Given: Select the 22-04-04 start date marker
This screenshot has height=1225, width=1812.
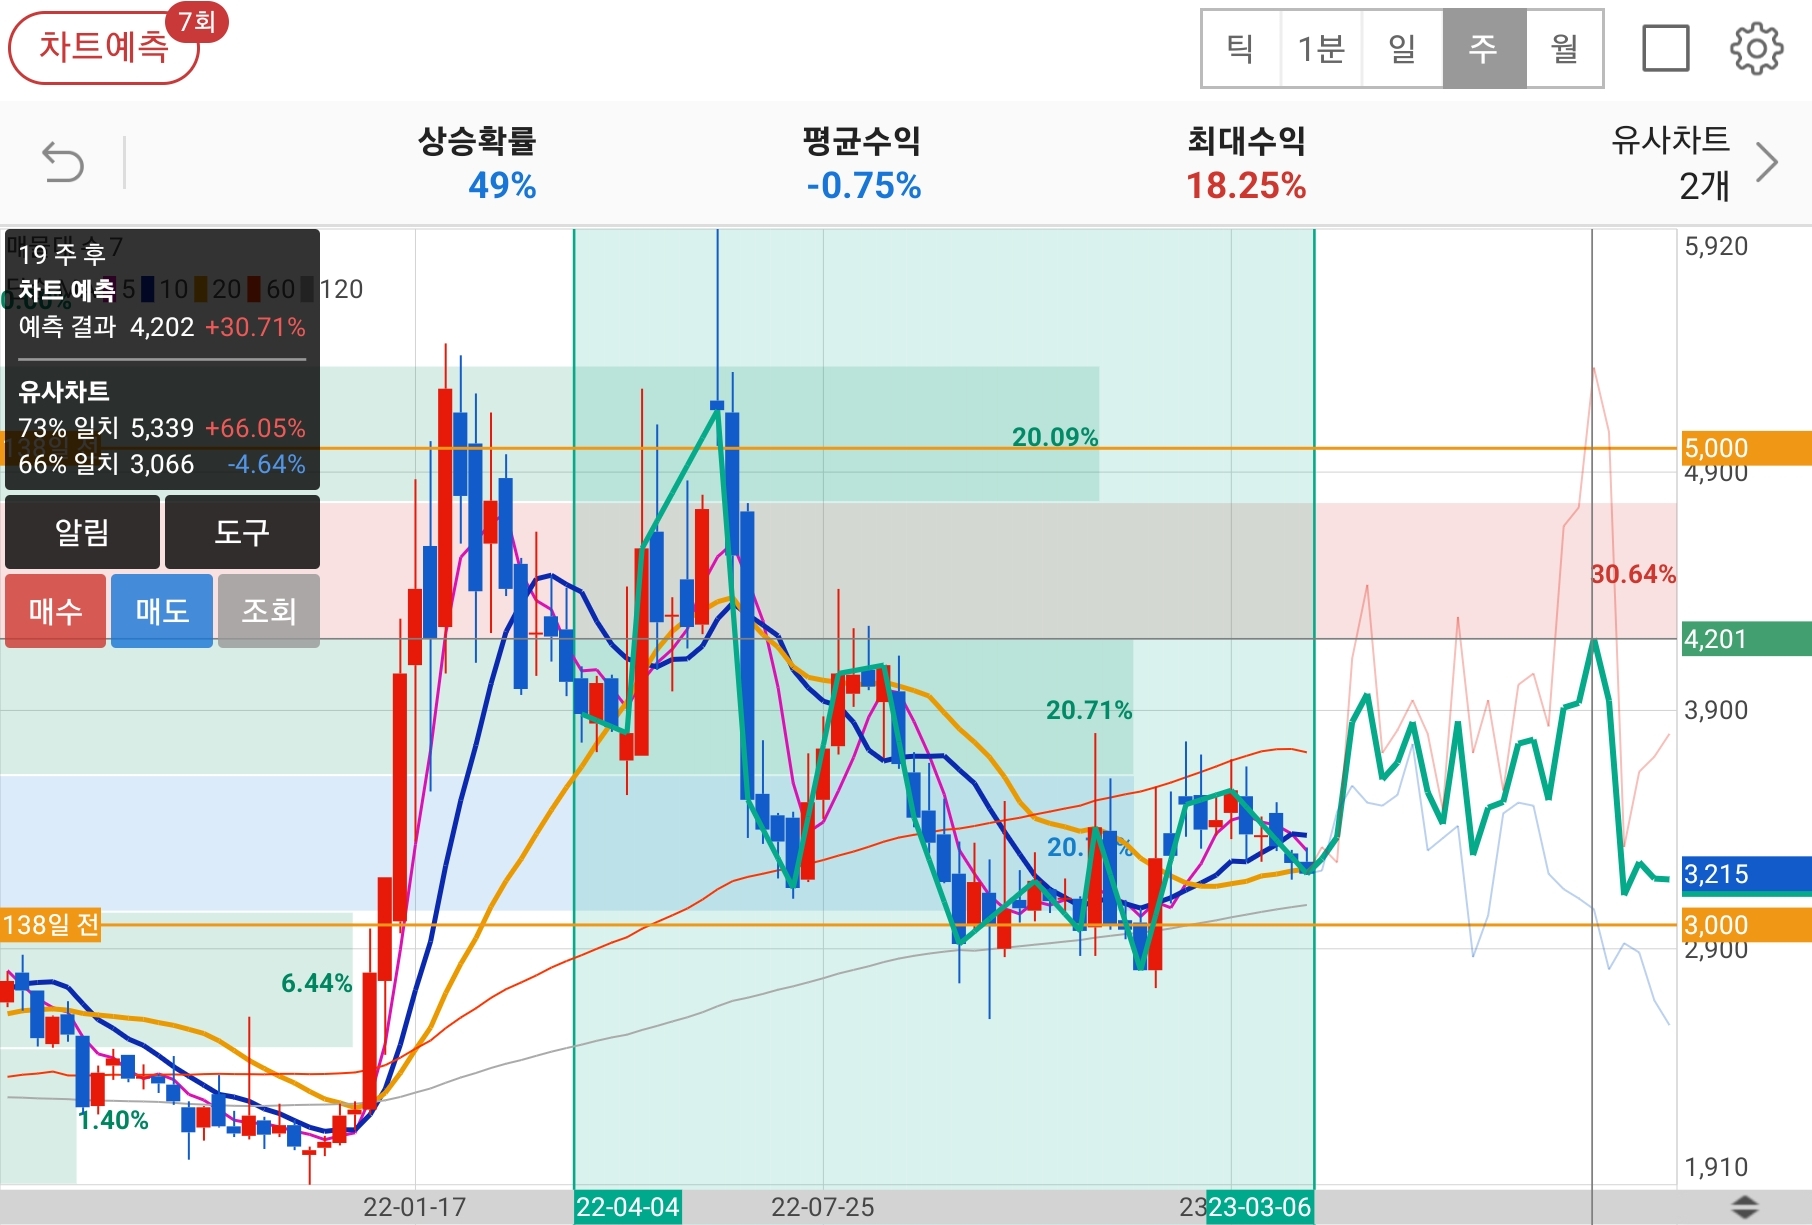Looking at the screenshot, I should pyautogui.click(x=627, y=1207).
